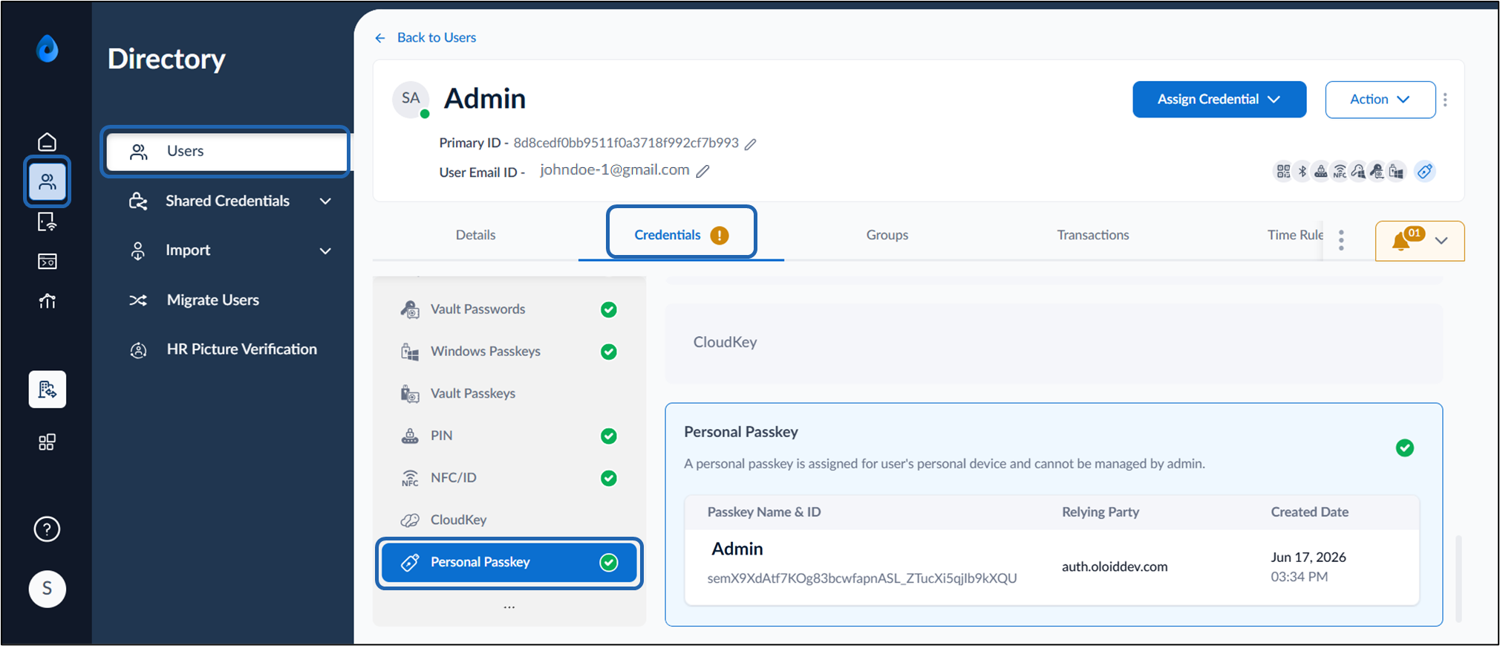The height and width of the screenshot is (646, 1500).
Task: Click the Windows passkey key badge
Action: (1358, 171)
